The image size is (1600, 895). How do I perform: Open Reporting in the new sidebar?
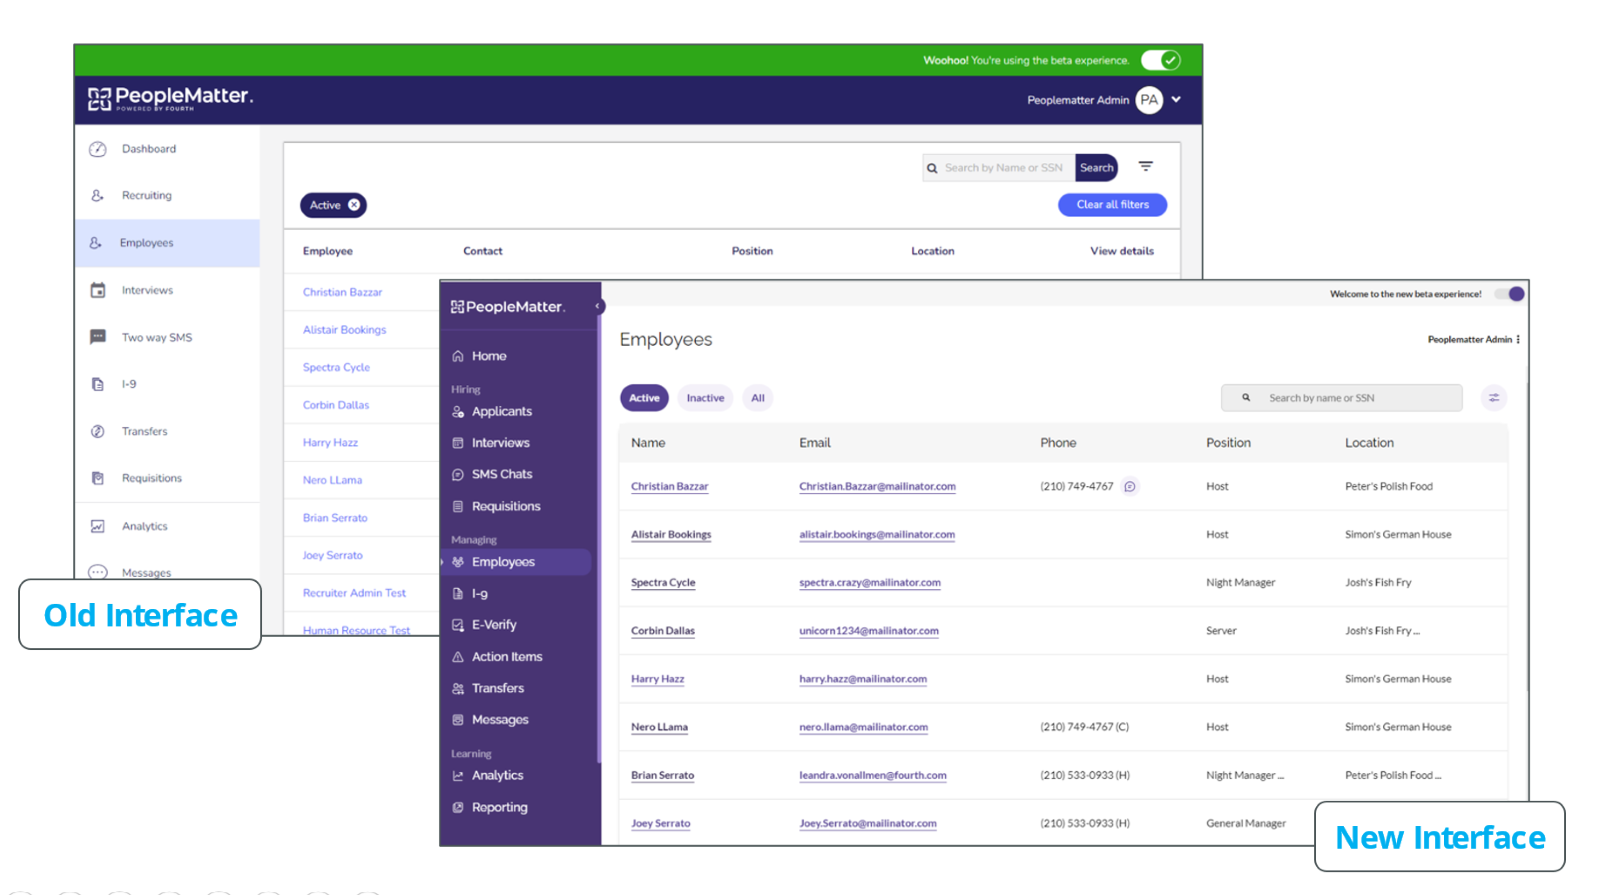[x=499, y=807]
